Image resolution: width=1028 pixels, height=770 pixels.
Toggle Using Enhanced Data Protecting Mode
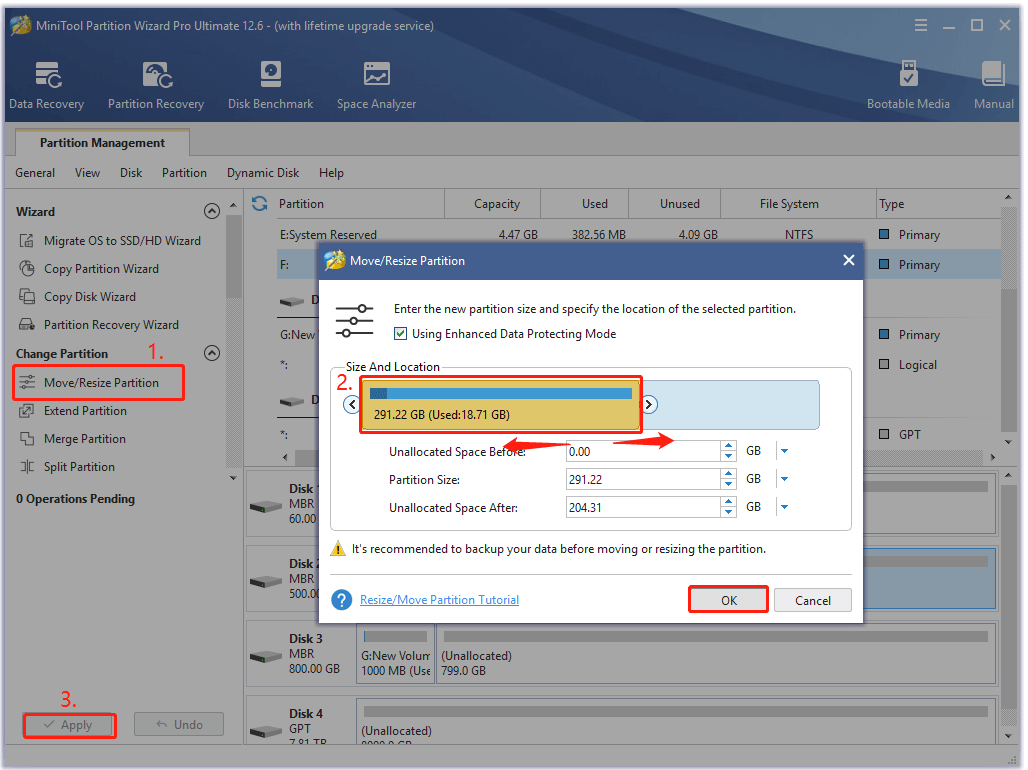[401, 334]
